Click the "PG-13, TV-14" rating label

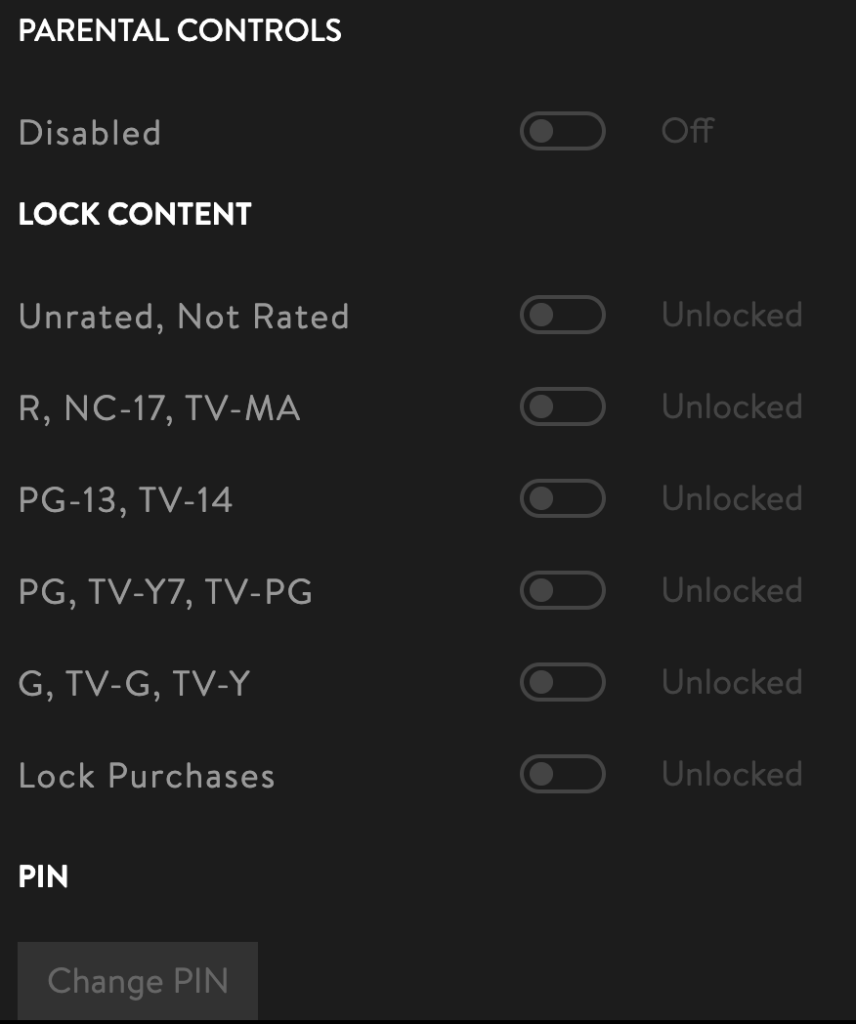click(x=126, y=500)
